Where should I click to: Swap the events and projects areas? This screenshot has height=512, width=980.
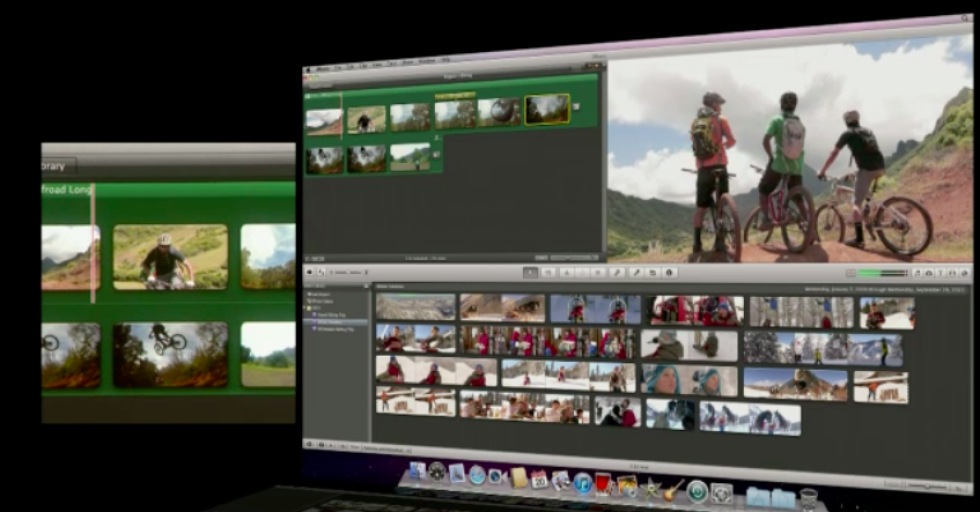(321, 270)
